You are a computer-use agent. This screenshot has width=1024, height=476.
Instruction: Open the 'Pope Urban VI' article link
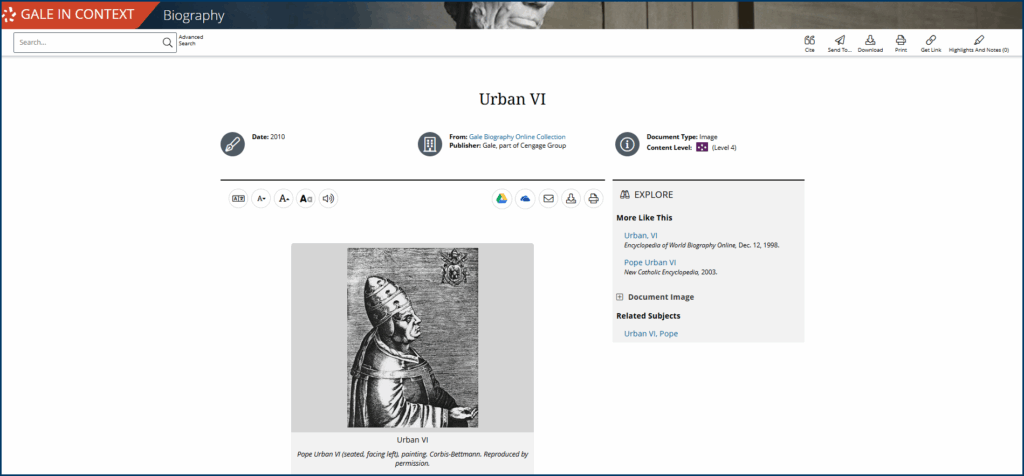(x=650, y=262)
